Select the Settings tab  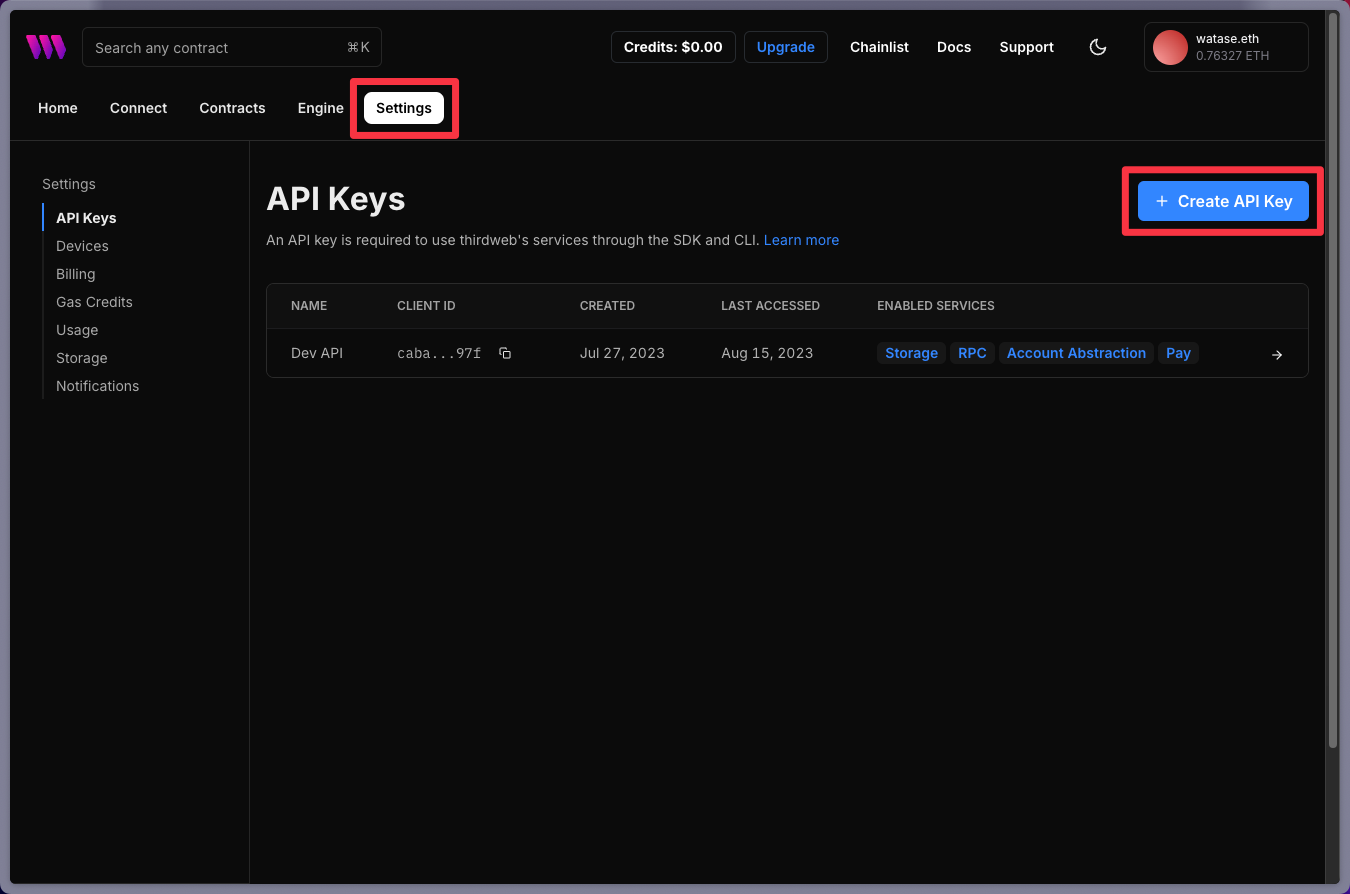404,108
